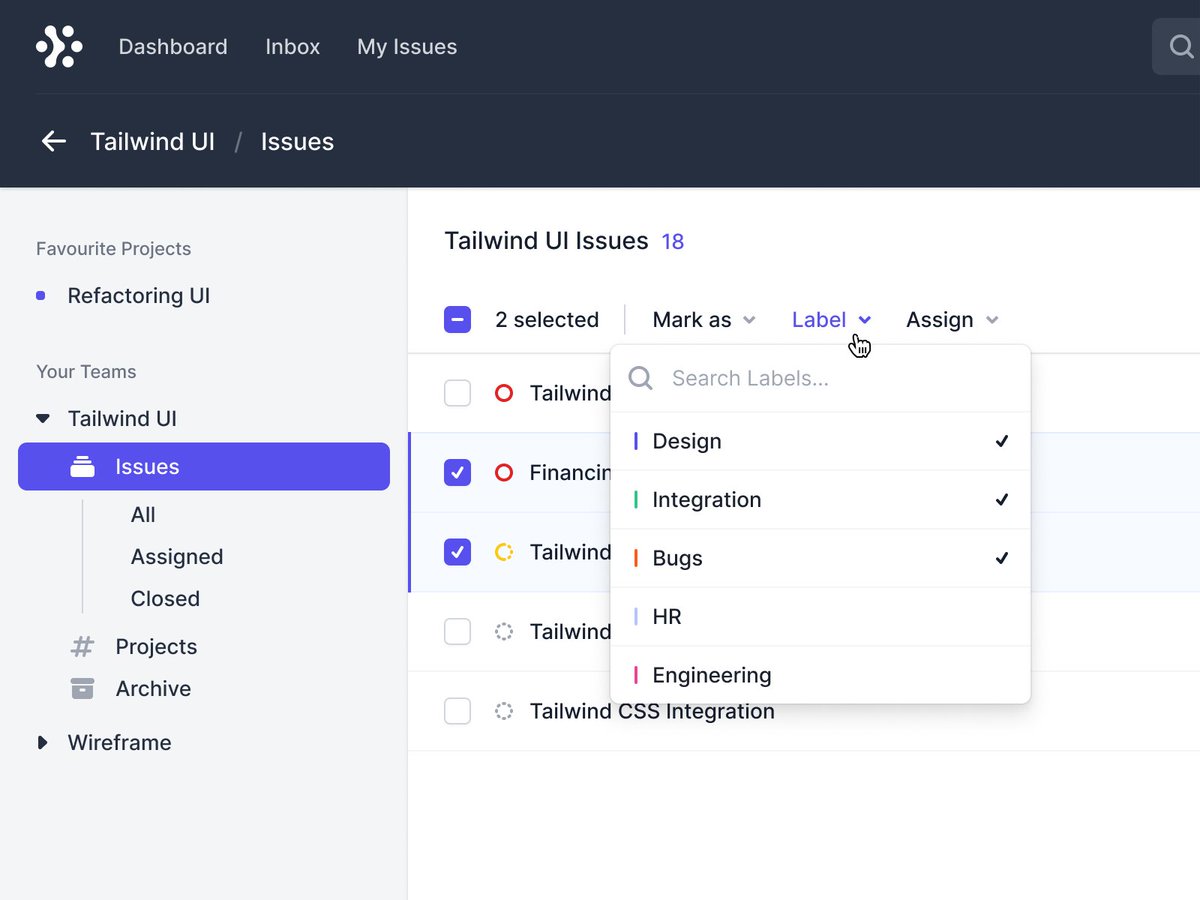Click the 2 selected text

pyautogui.click(x=547, y=320)
